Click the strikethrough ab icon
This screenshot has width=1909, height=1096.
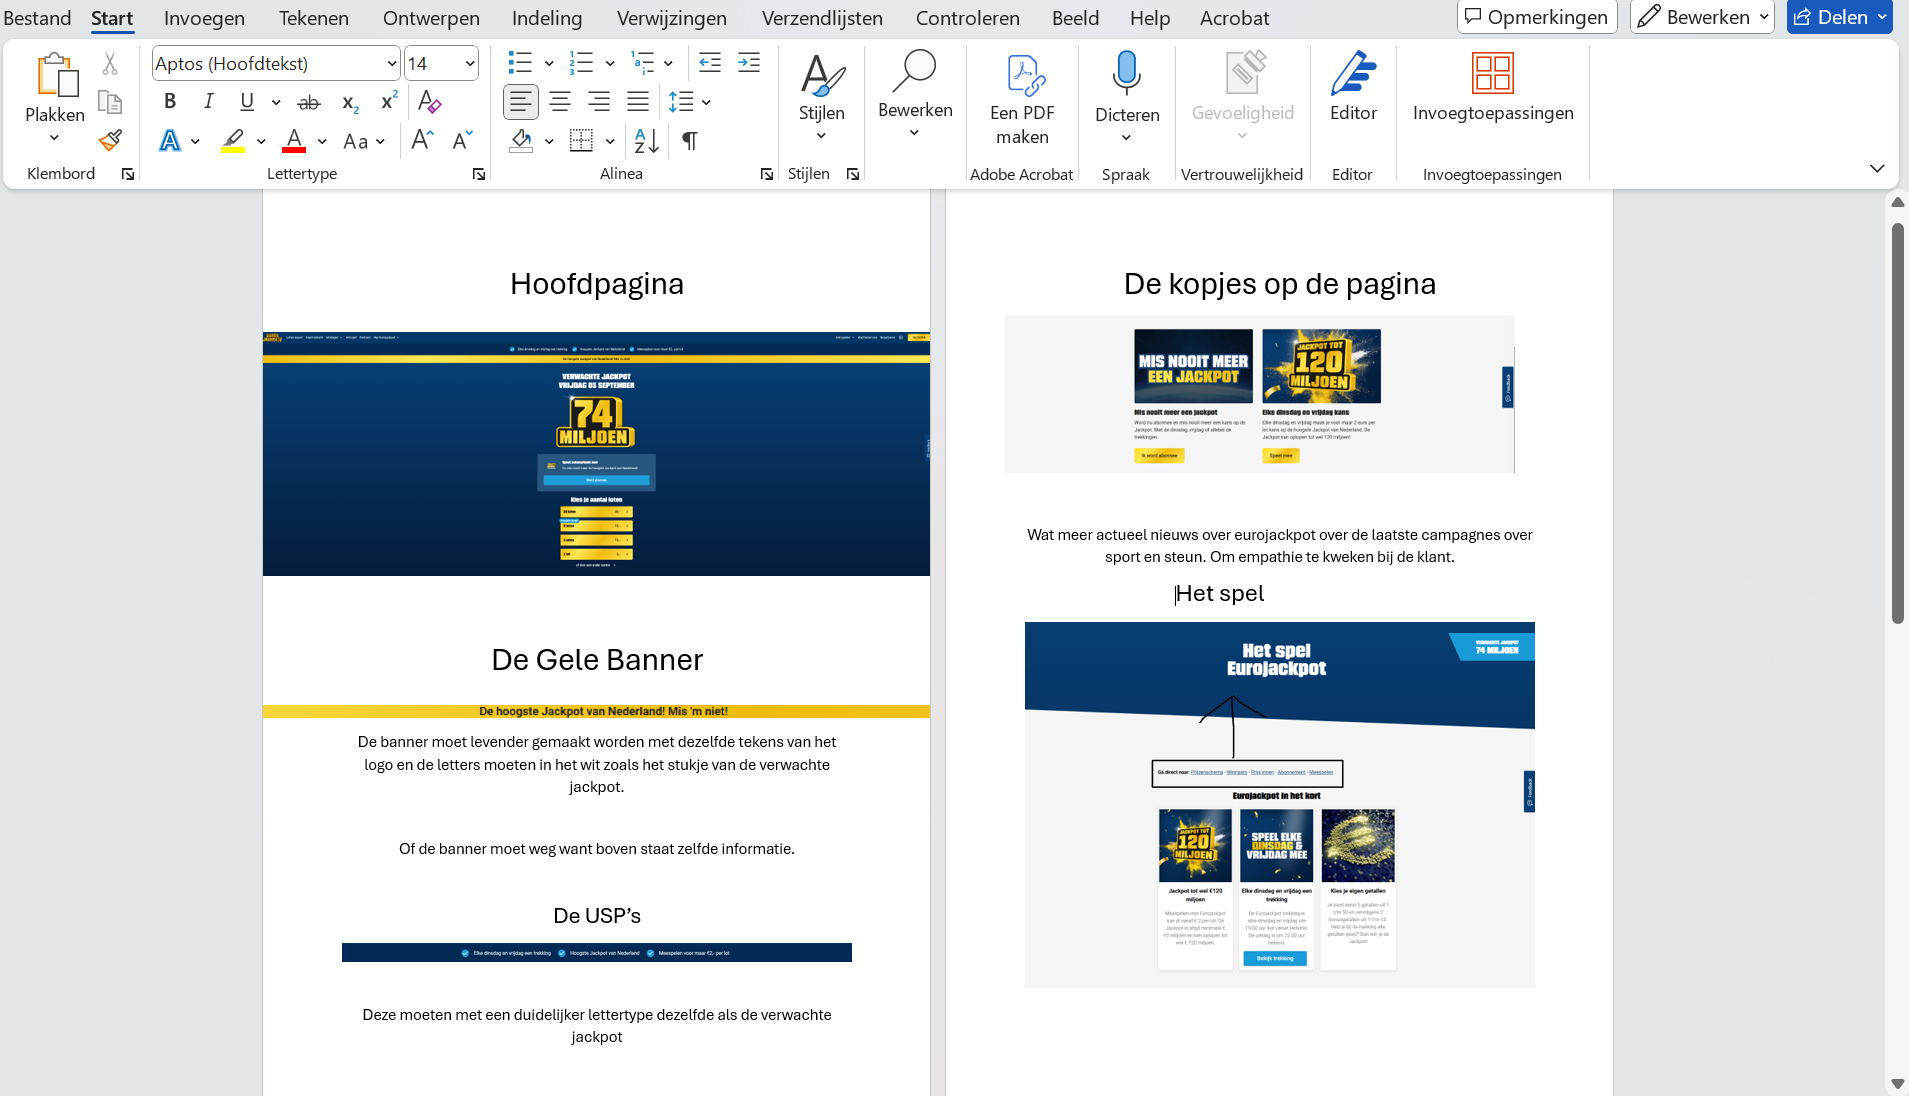tap(309, 102)
